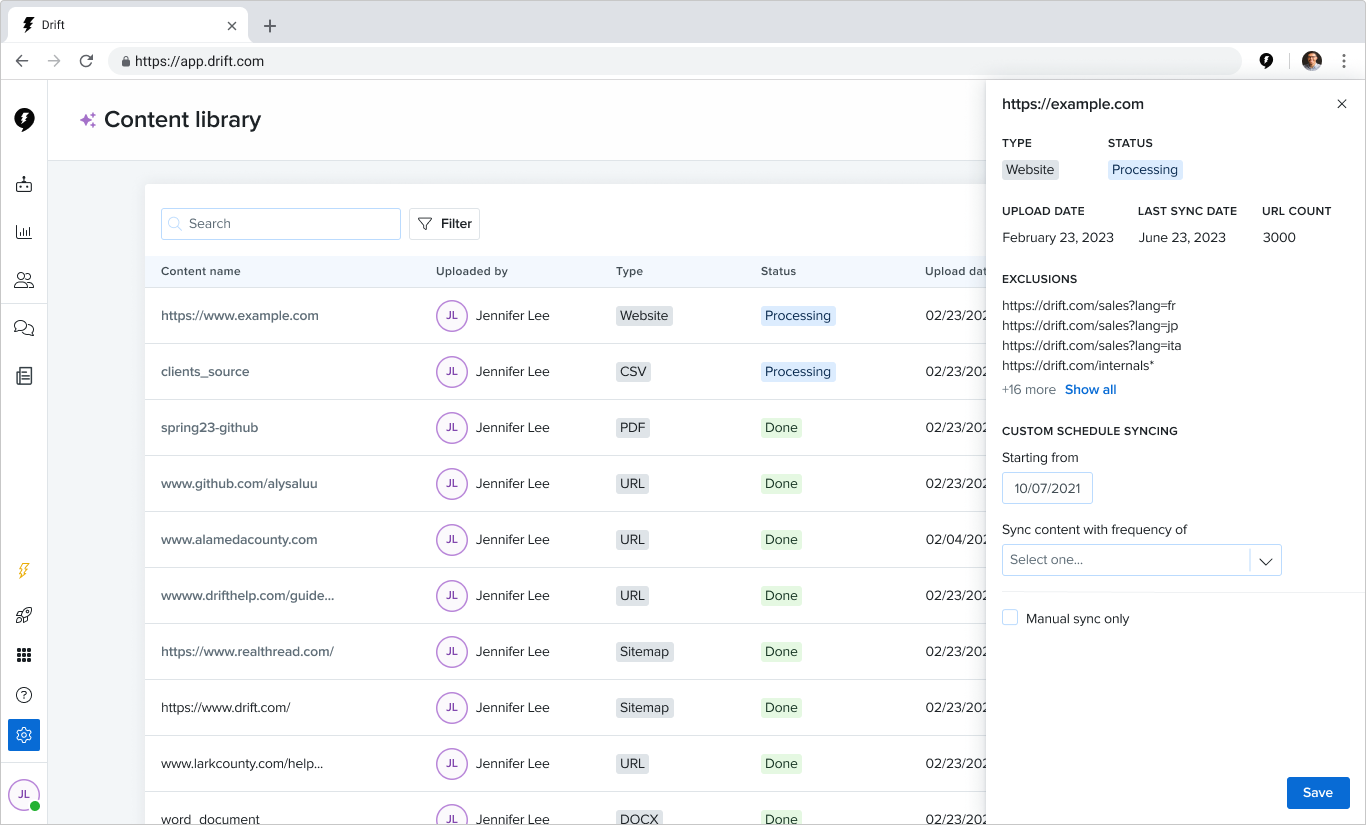The image size is (1366, 825).
Task: Click Show all exclusions link
Action: click(1090, 390)
